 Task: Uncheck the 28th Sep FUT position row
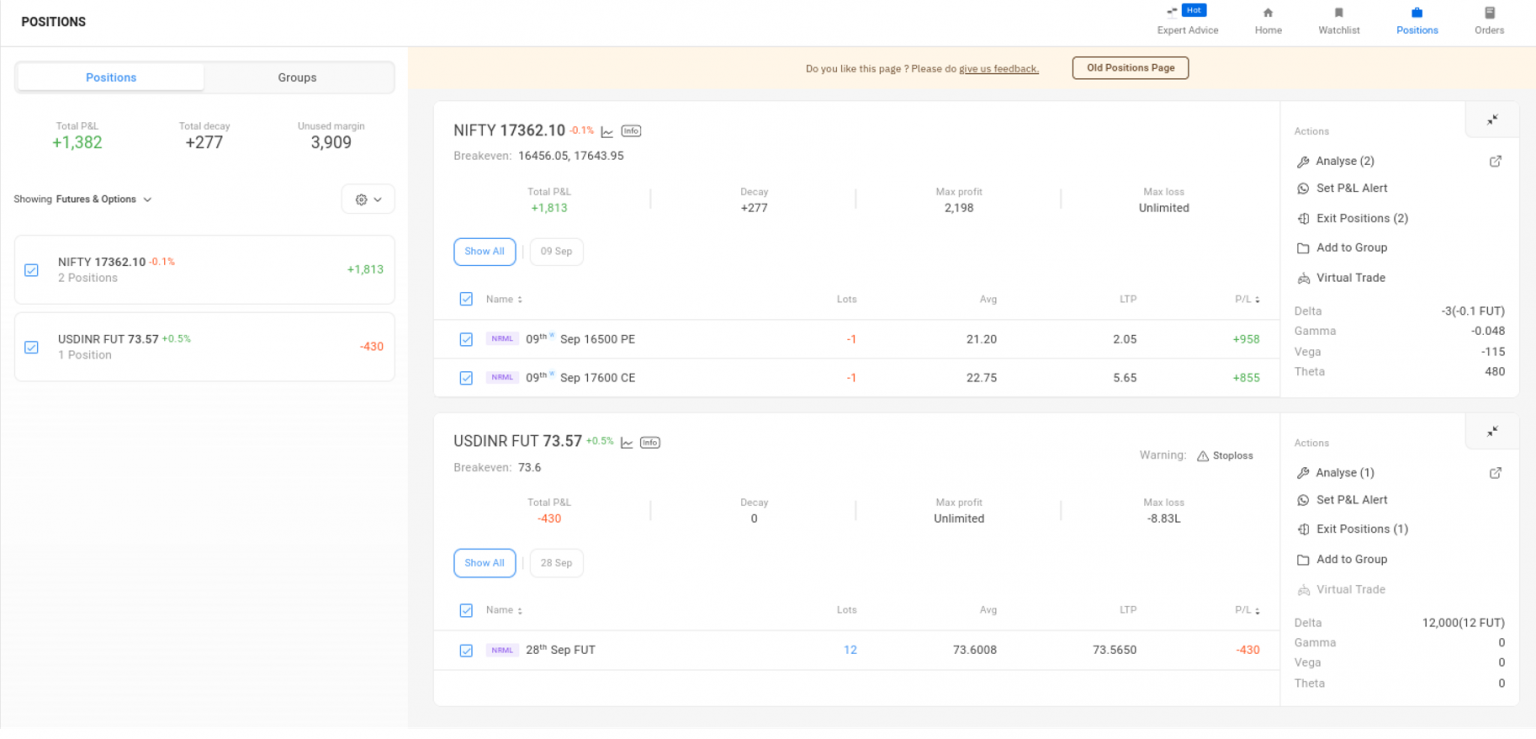click(466, 650)
